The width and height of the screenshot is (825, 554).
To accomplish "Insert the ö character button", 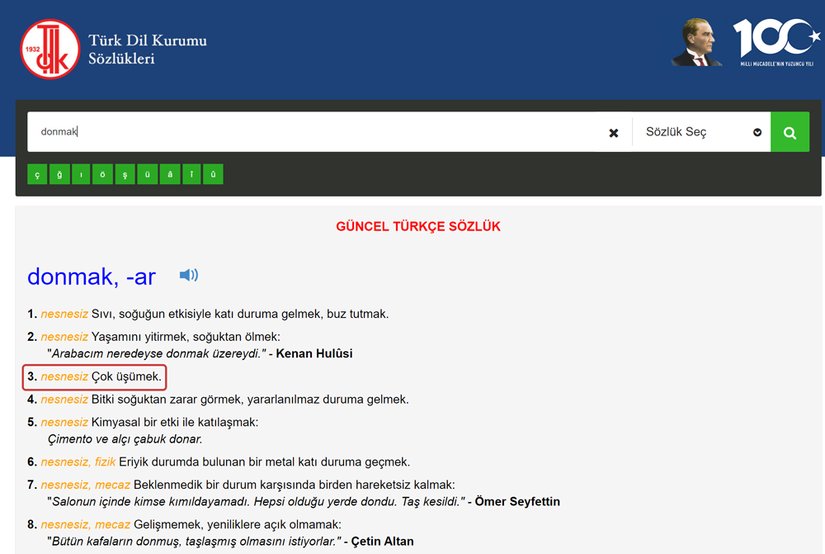I will [x=103, y=174].
